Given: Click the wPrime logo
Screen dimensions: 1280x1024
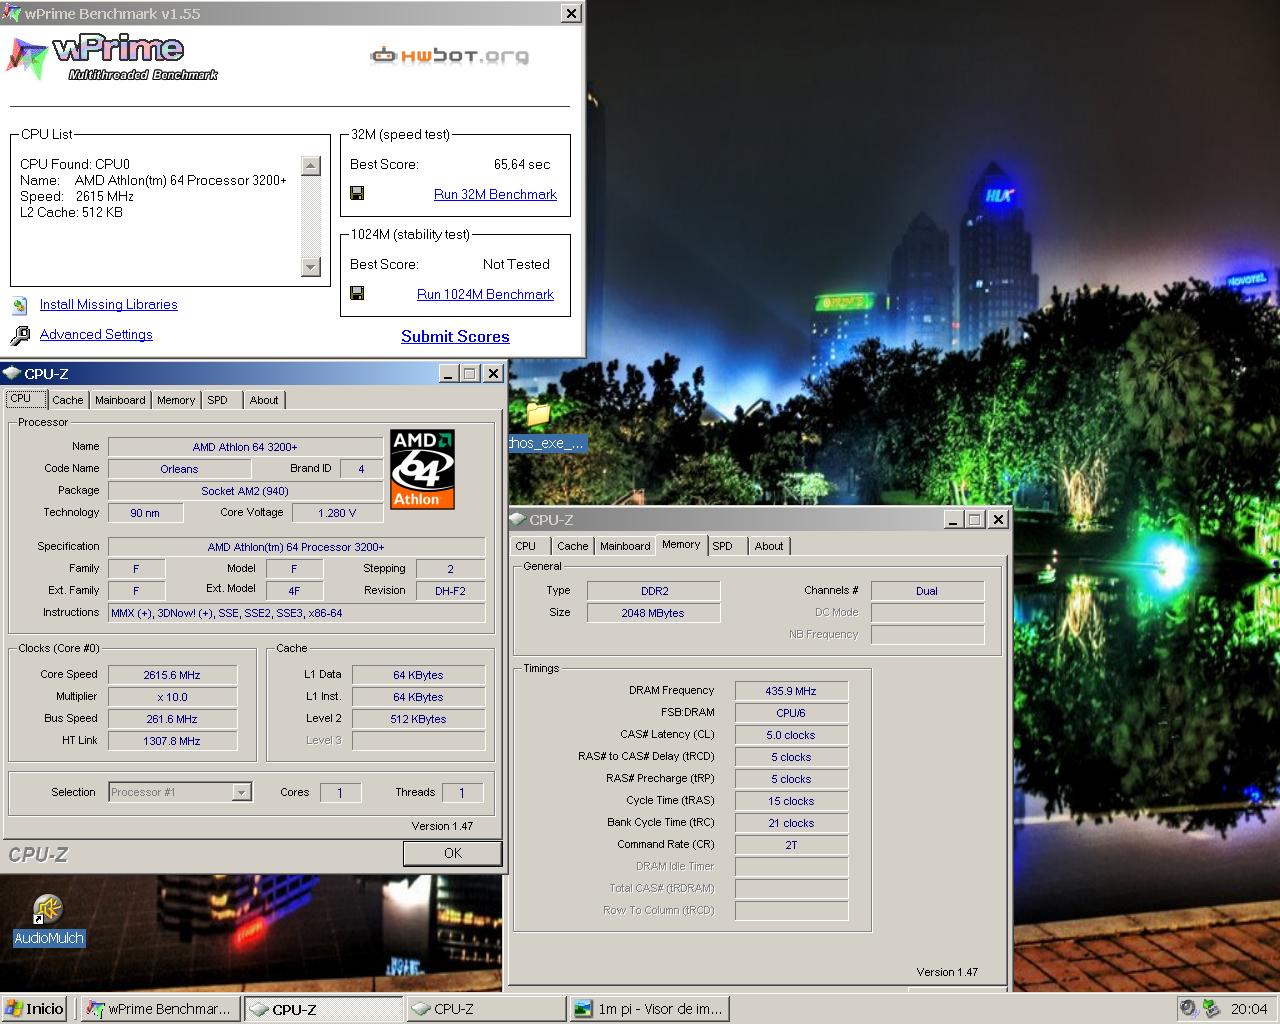Looking at the screenshot, I should (110, 57).
